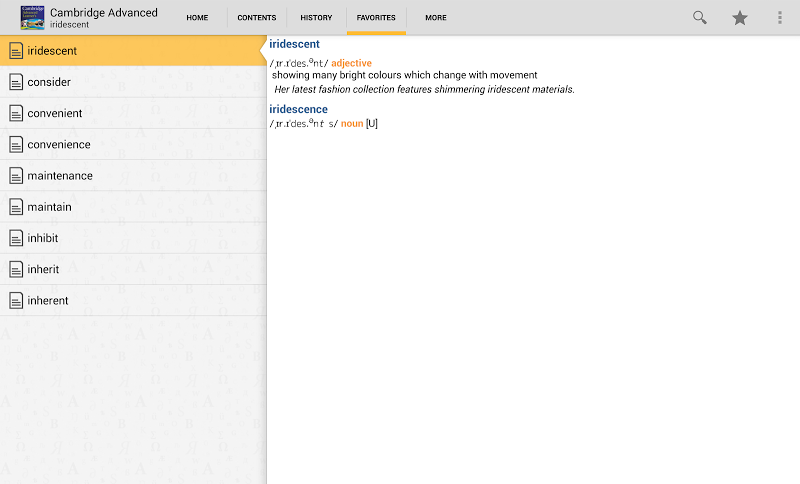Select the FAVORITES tab
The height and width of the screenshot is (484, 800).
click(376, 18)
